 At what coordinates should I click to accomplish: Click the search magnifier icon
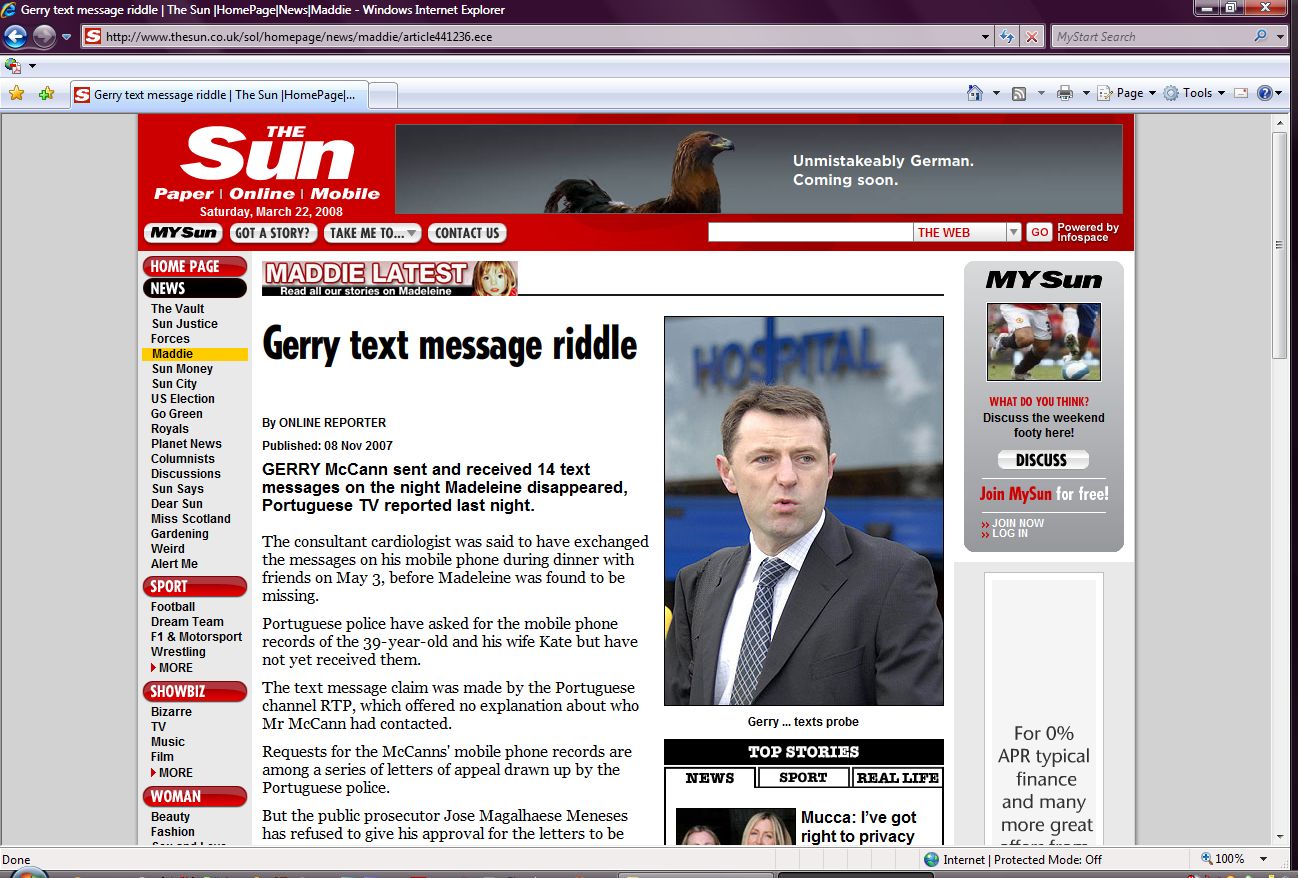click(x=1260, y=37)
